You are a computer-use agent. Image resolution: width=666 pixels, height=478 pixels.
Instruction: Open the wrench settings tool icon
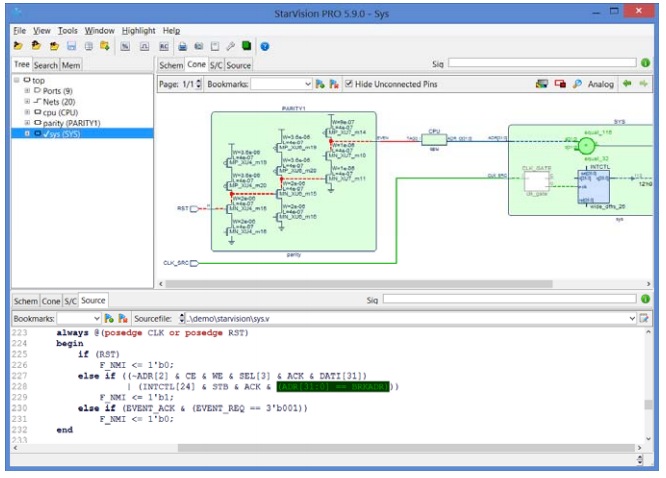coord(231,46)
